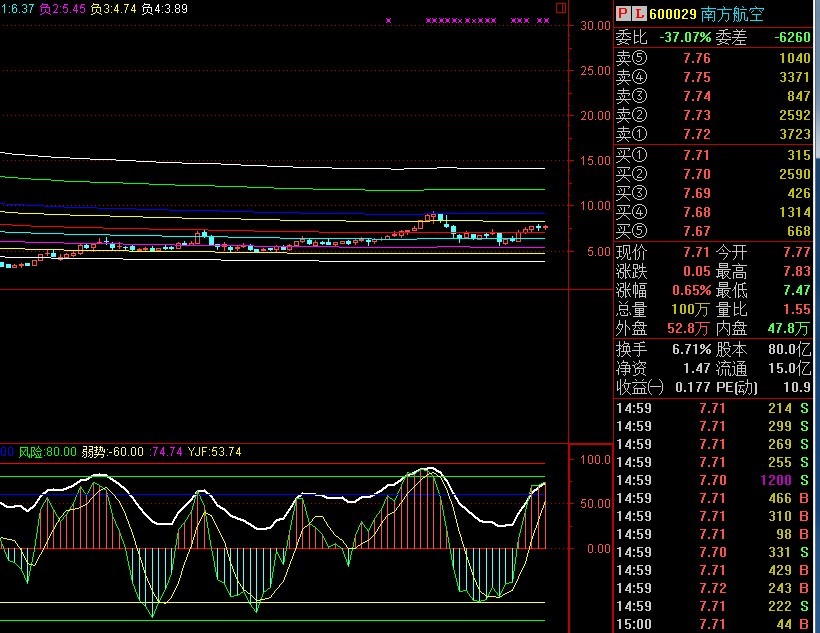Click the small window icon atop the chart

(x=561, y=9)
